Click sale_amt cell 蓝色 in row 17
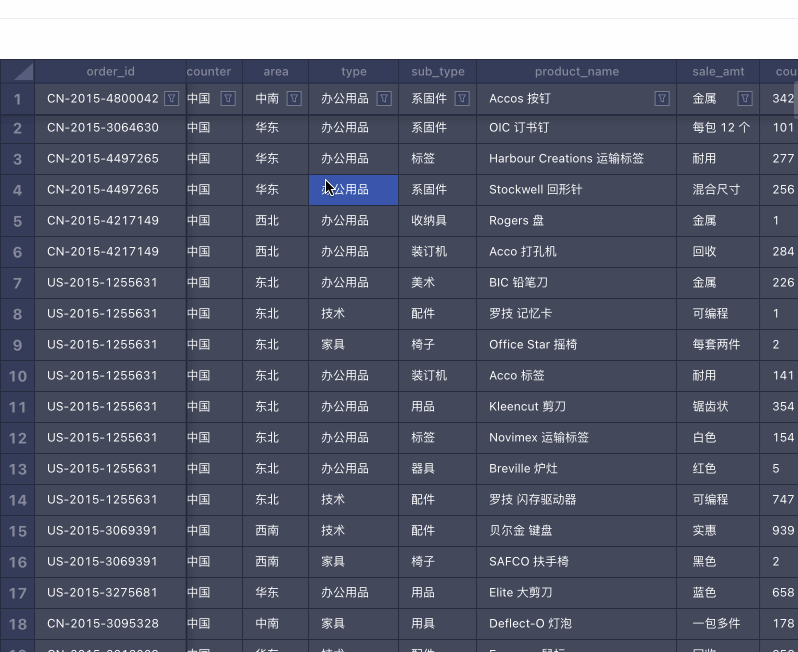Image resolution: width=798 pixels, height=652 pixels. click(x=718, y=593)
